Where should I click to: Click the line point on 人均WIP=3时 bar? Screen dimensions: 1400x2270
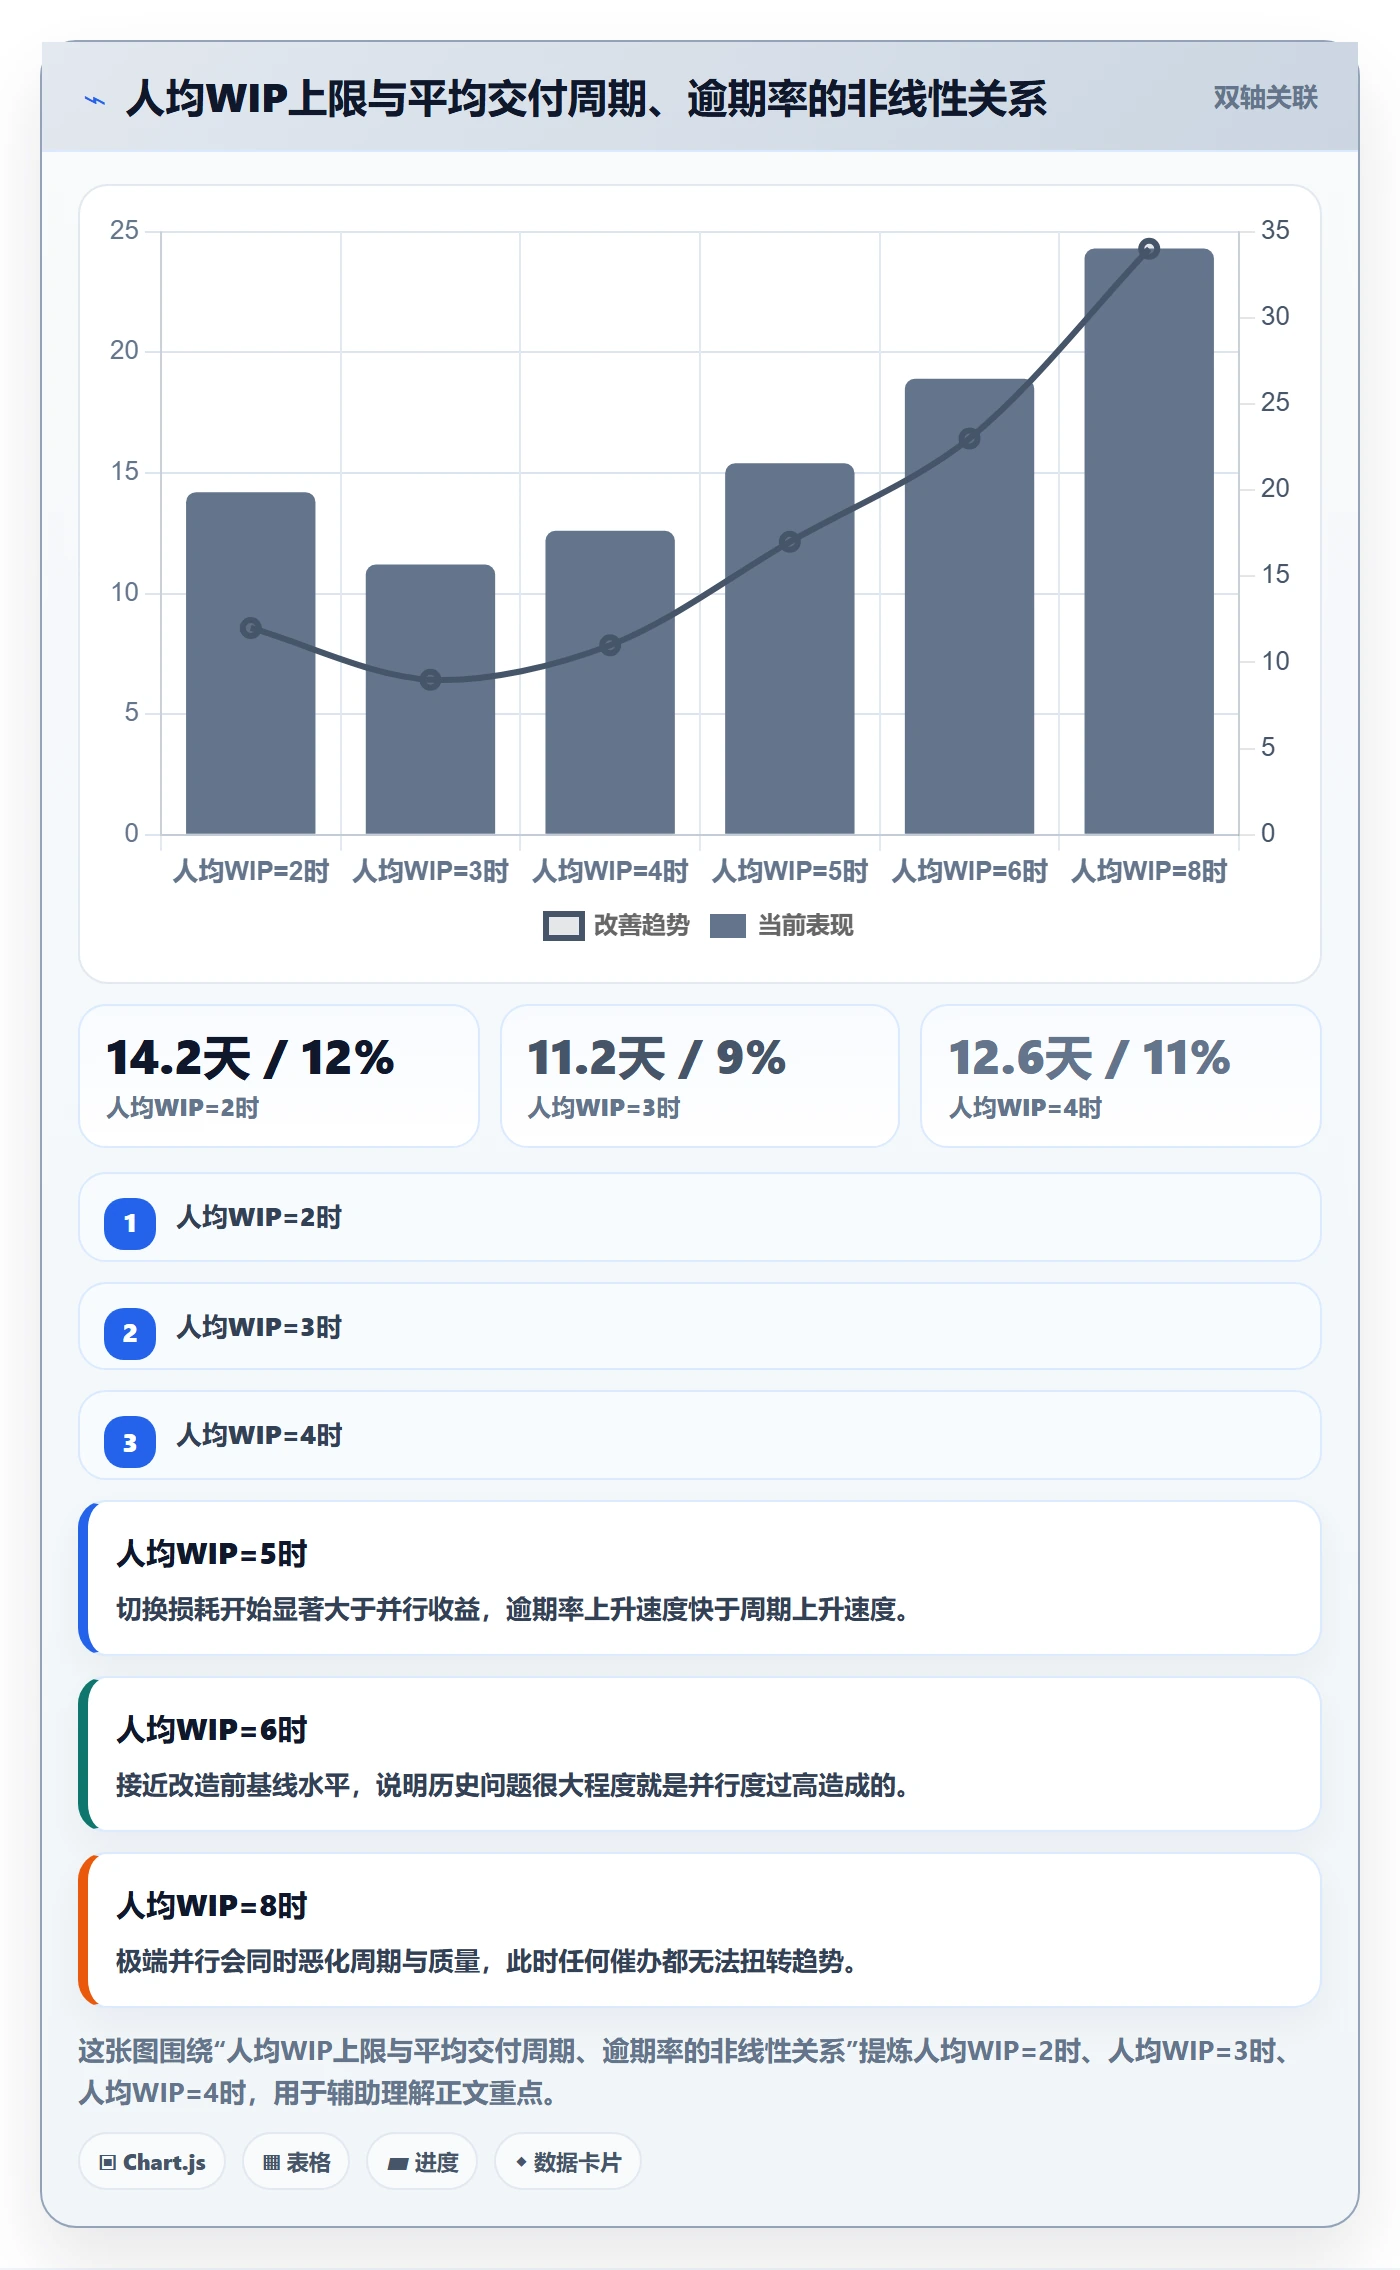[430, 680]
